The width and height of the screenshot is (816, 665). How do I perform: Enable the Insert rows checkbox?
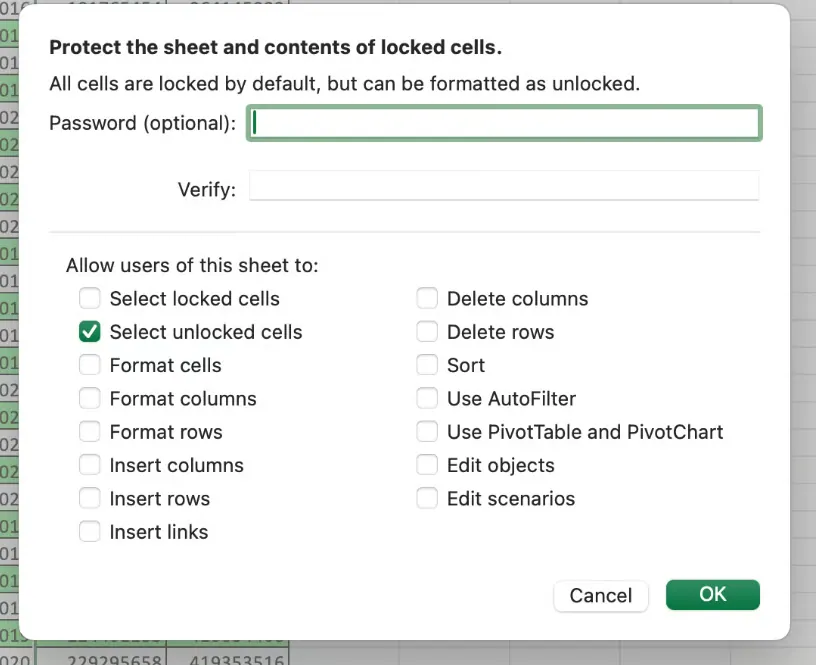(x=89, y=498)
